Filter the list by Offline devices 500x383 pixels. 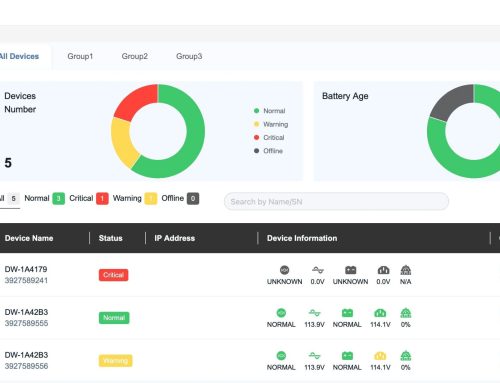(x=180, y=198)
